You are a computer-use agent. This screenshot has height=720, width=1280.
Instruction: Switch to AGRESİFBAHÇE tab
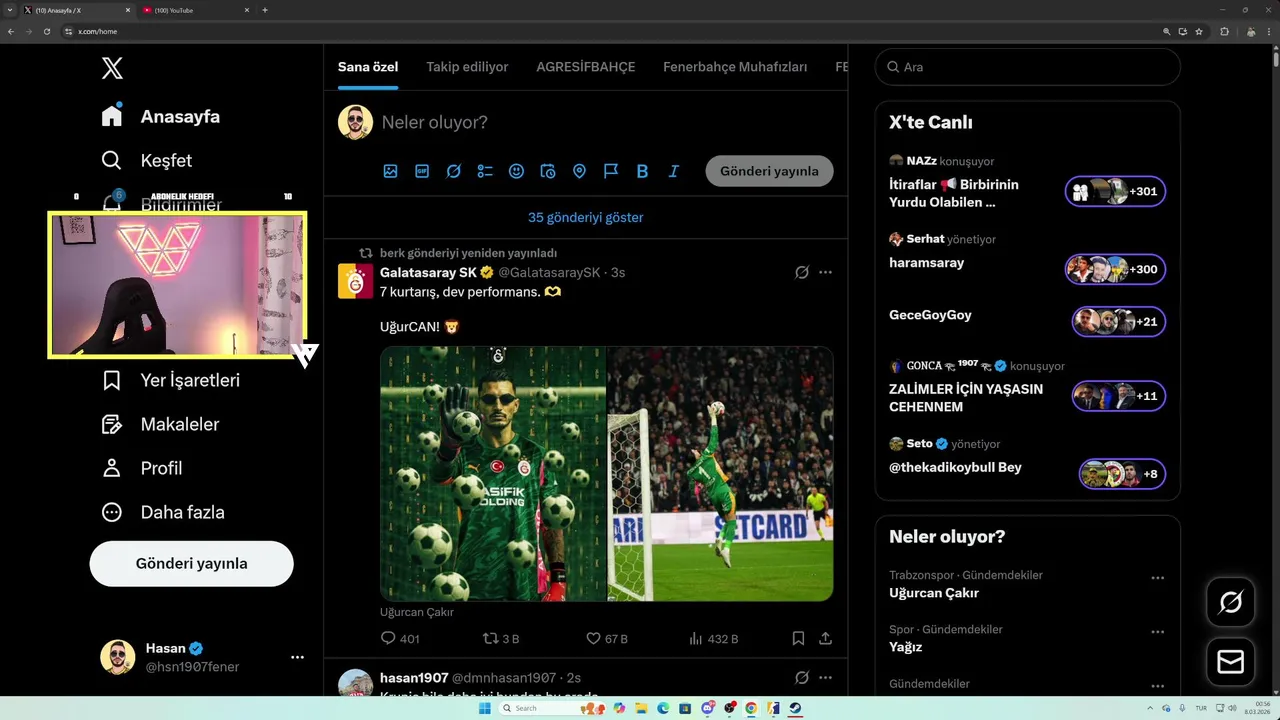(586, 67)
